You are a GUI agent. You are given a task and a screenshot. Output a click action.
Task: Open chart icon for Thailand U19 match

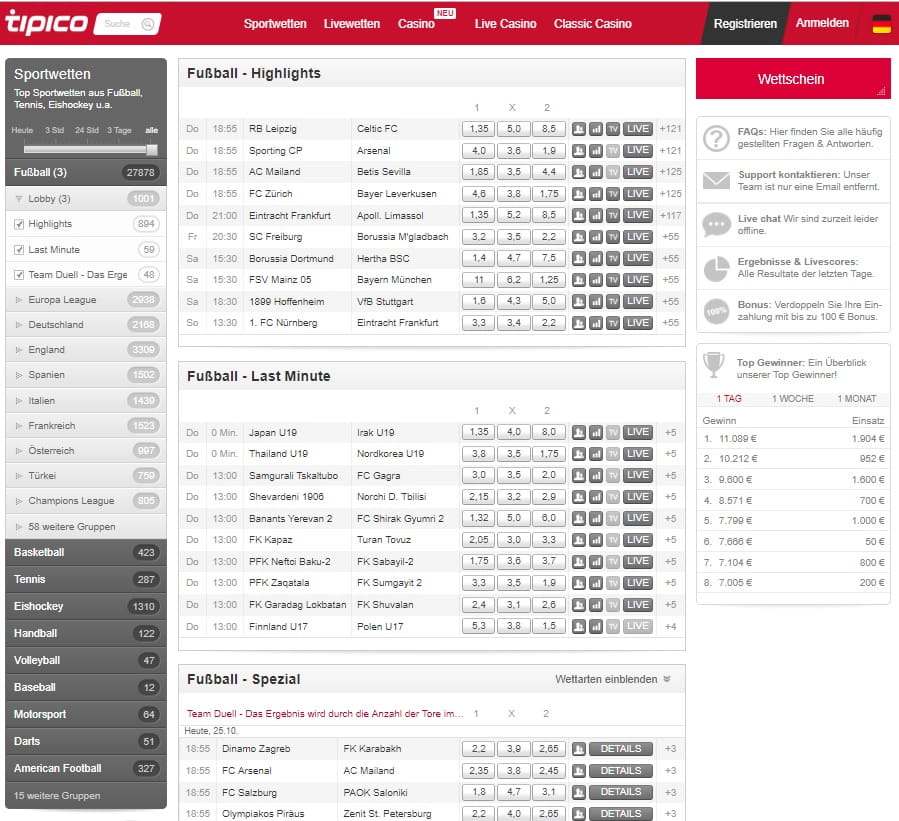point(596,454)
